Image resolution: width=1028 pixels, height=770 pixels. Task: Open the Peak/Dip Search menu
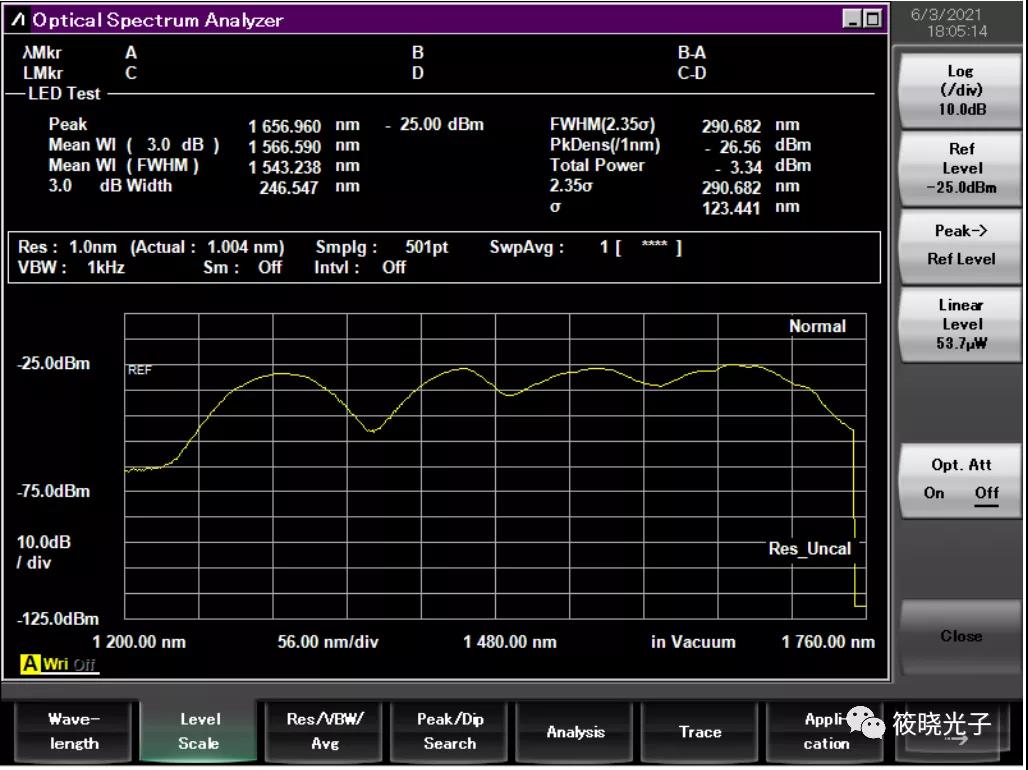450,731
